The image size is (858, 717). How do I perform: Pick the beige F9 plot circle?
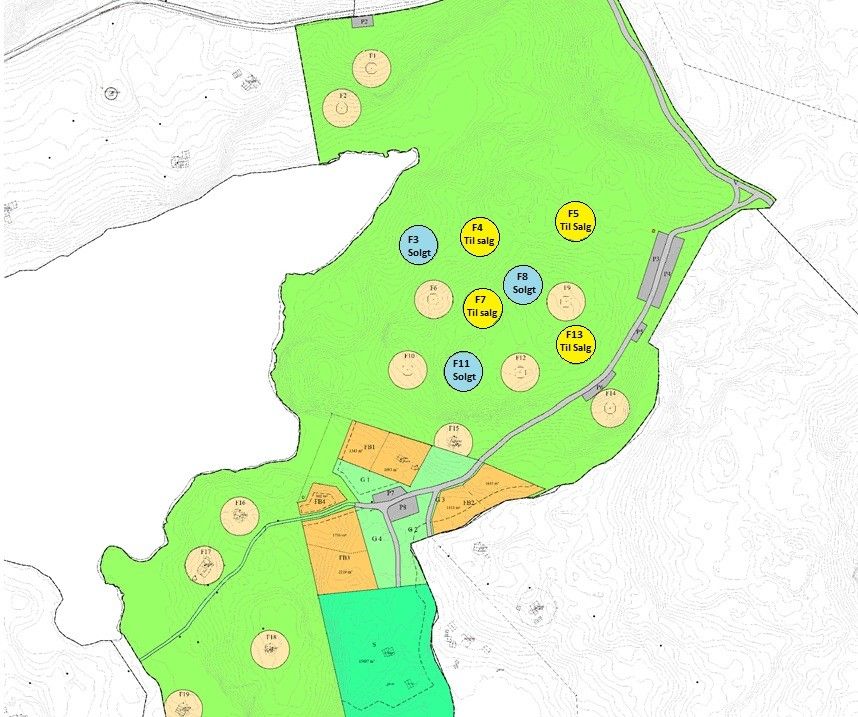(x=566, y=298)
